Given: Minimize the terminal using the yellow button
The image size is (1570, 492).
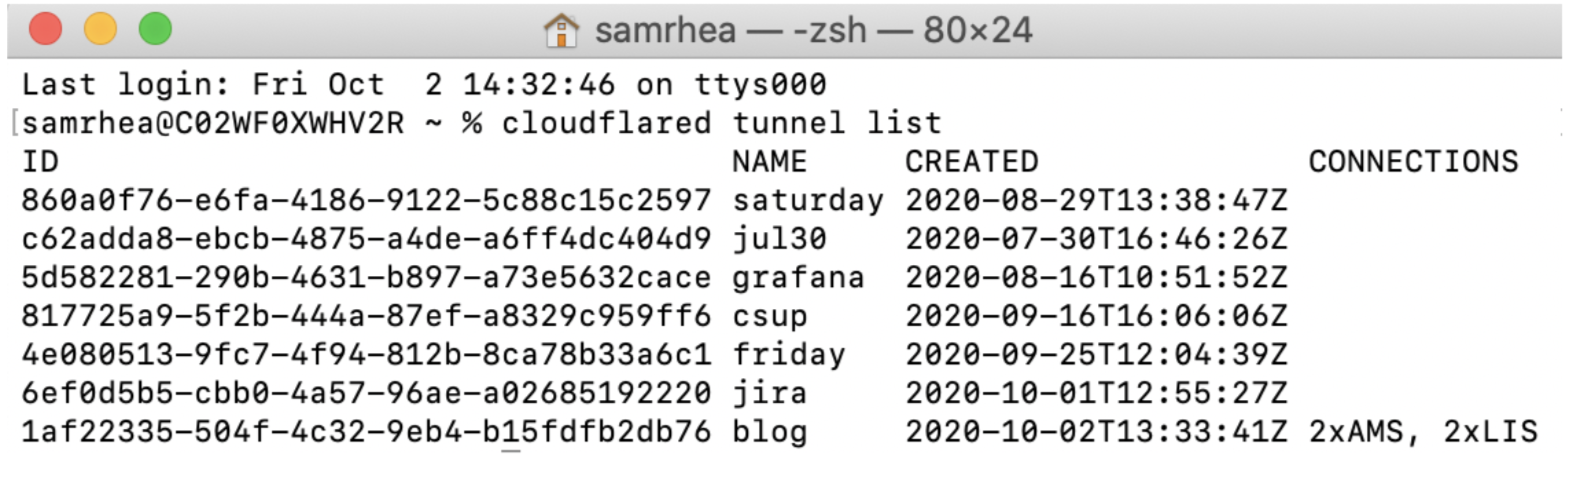Looking at the screenshot, I should [x=100, y=29].
